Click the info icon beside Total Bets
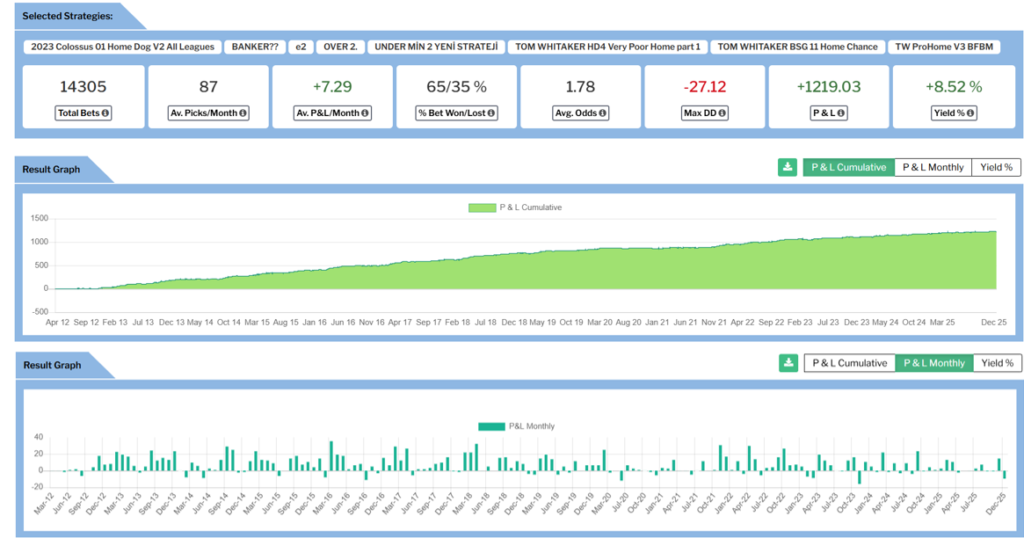The width and height of the screenshot is (1024, 538). pyautogui.click(x=105, y=113)
